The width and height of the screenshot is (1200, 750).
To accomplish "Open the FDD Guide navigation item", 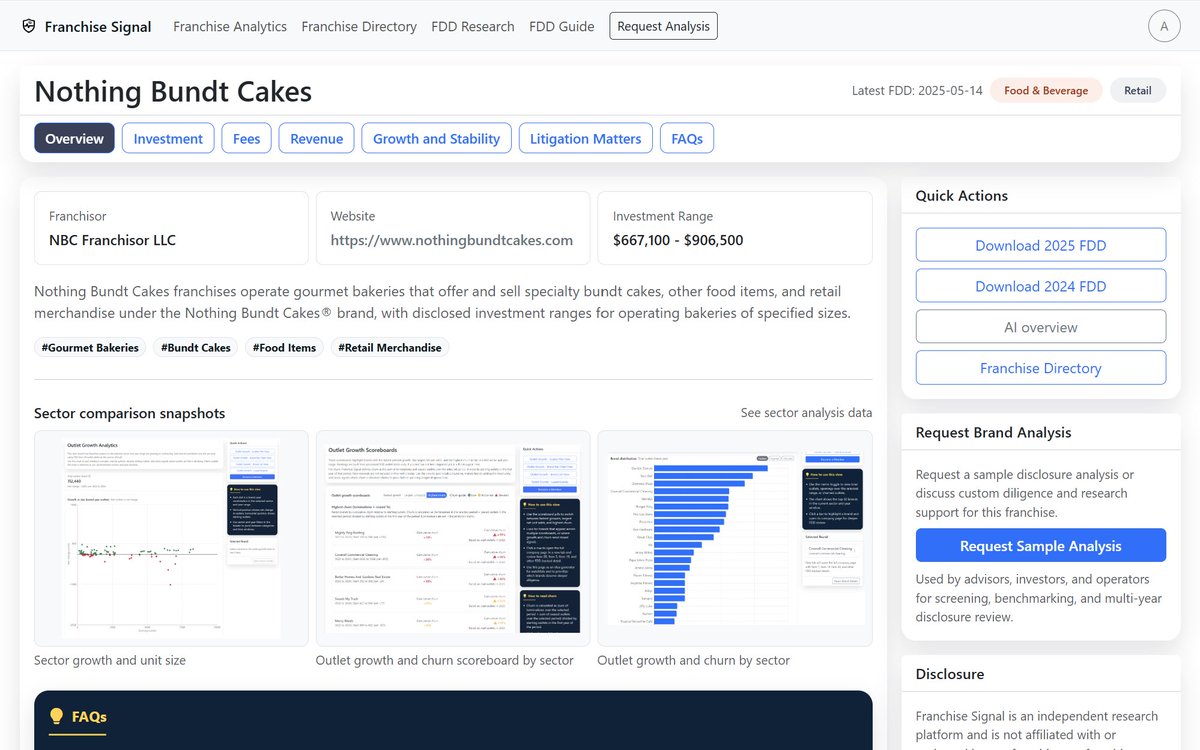I will click(562, 26).
